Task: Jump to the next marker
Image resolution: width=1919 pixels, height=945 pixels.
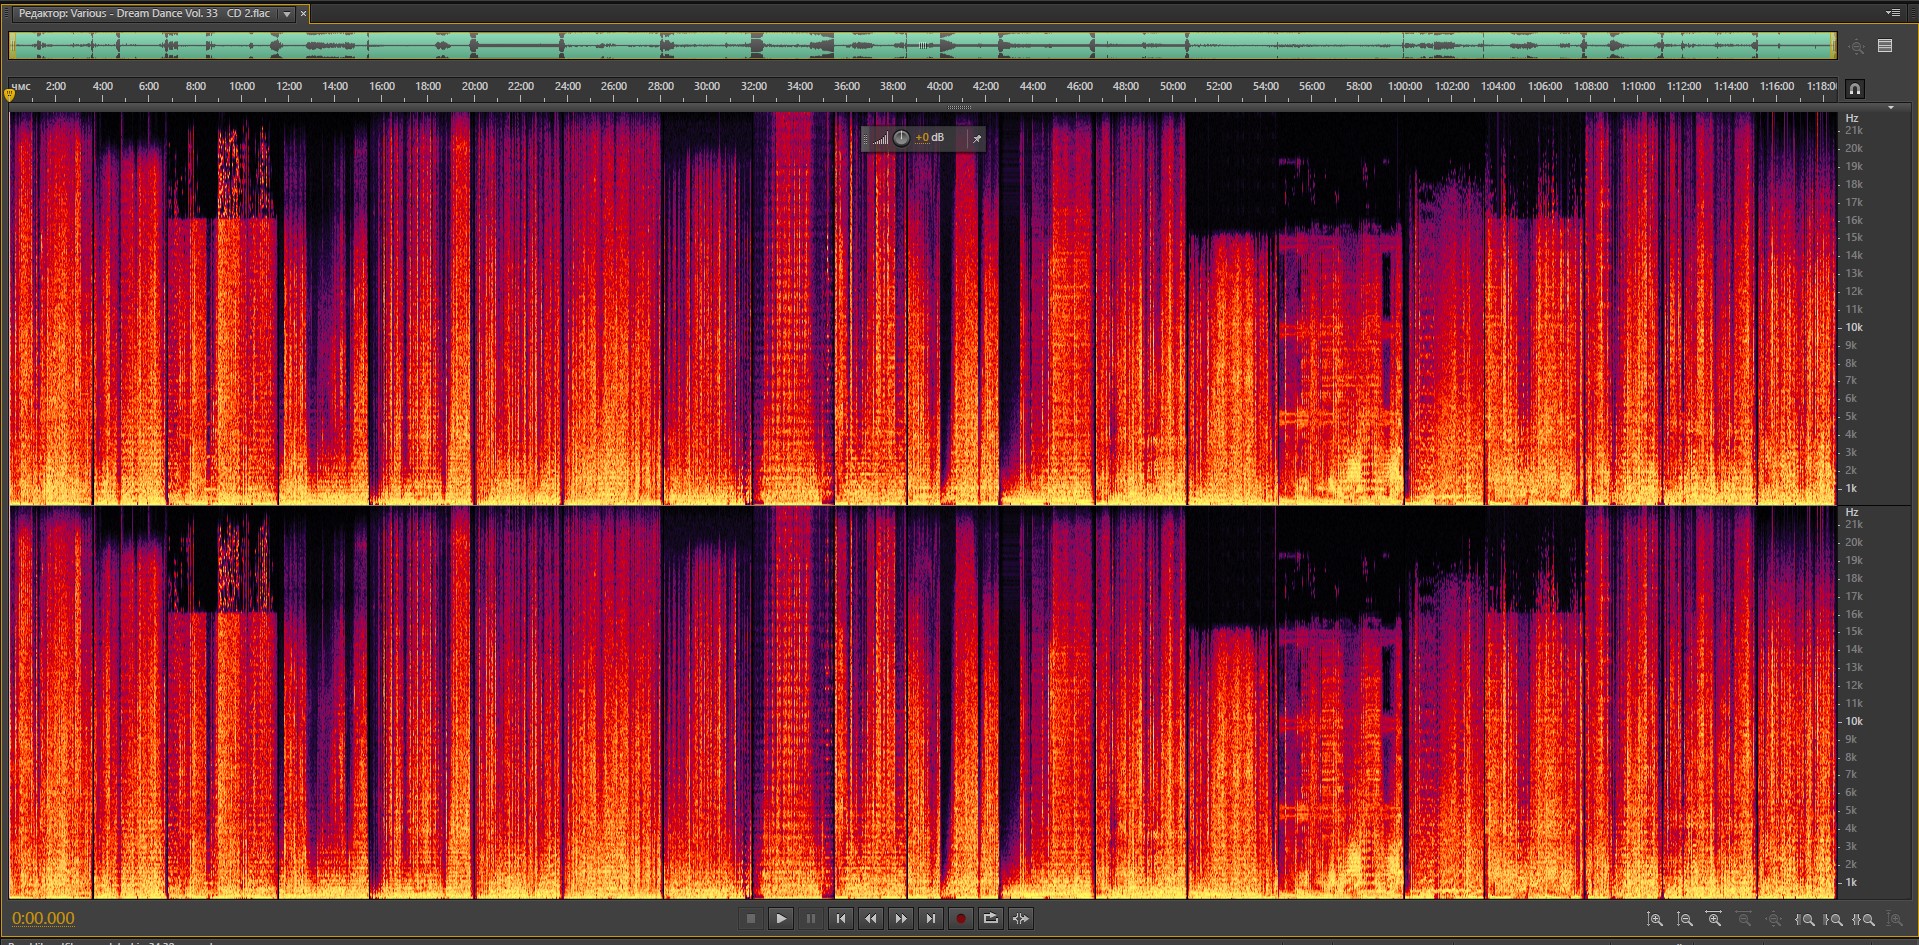Action: coord(931,918)
